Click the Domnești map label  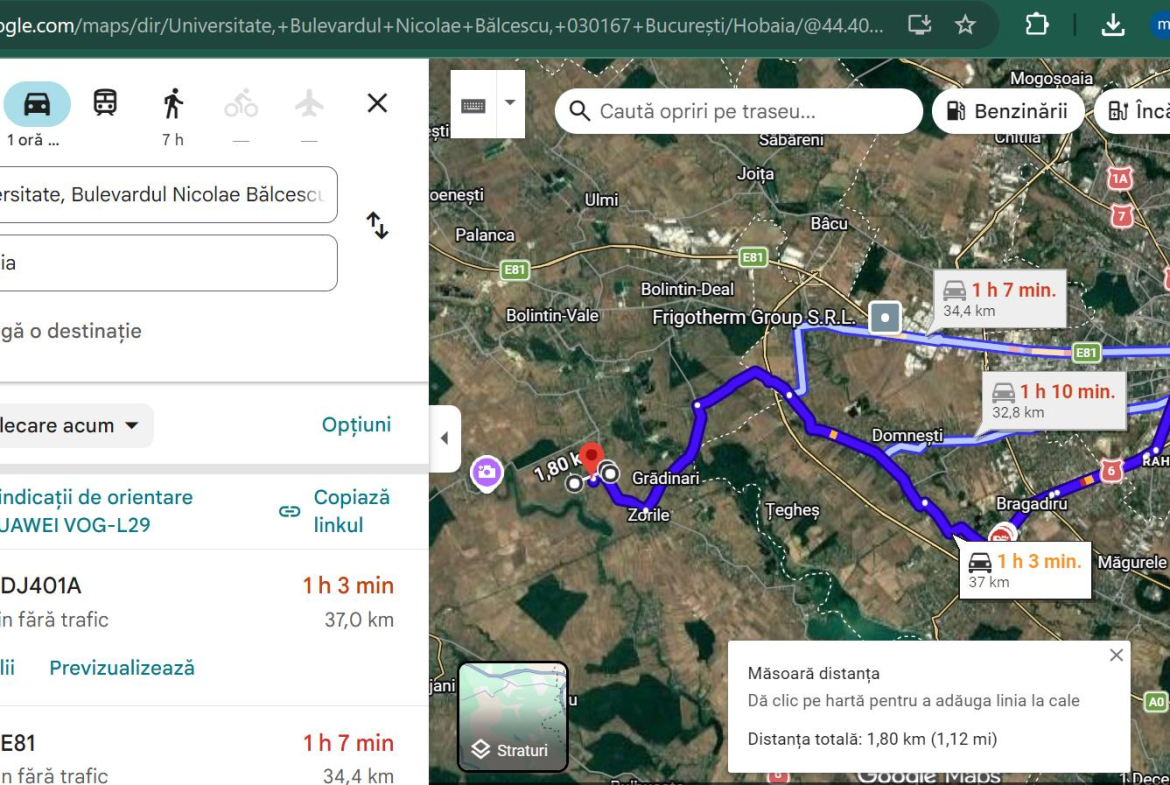tap(907, 435)
